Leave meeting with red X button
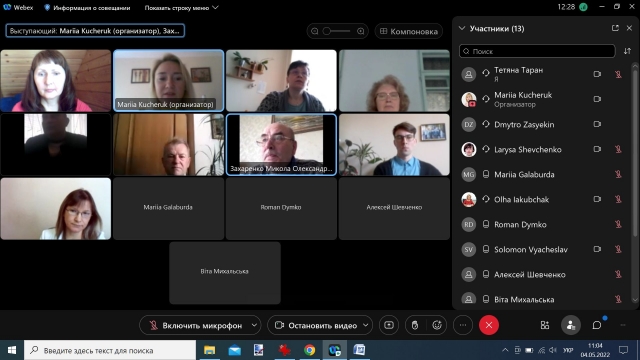 (489, 325)
